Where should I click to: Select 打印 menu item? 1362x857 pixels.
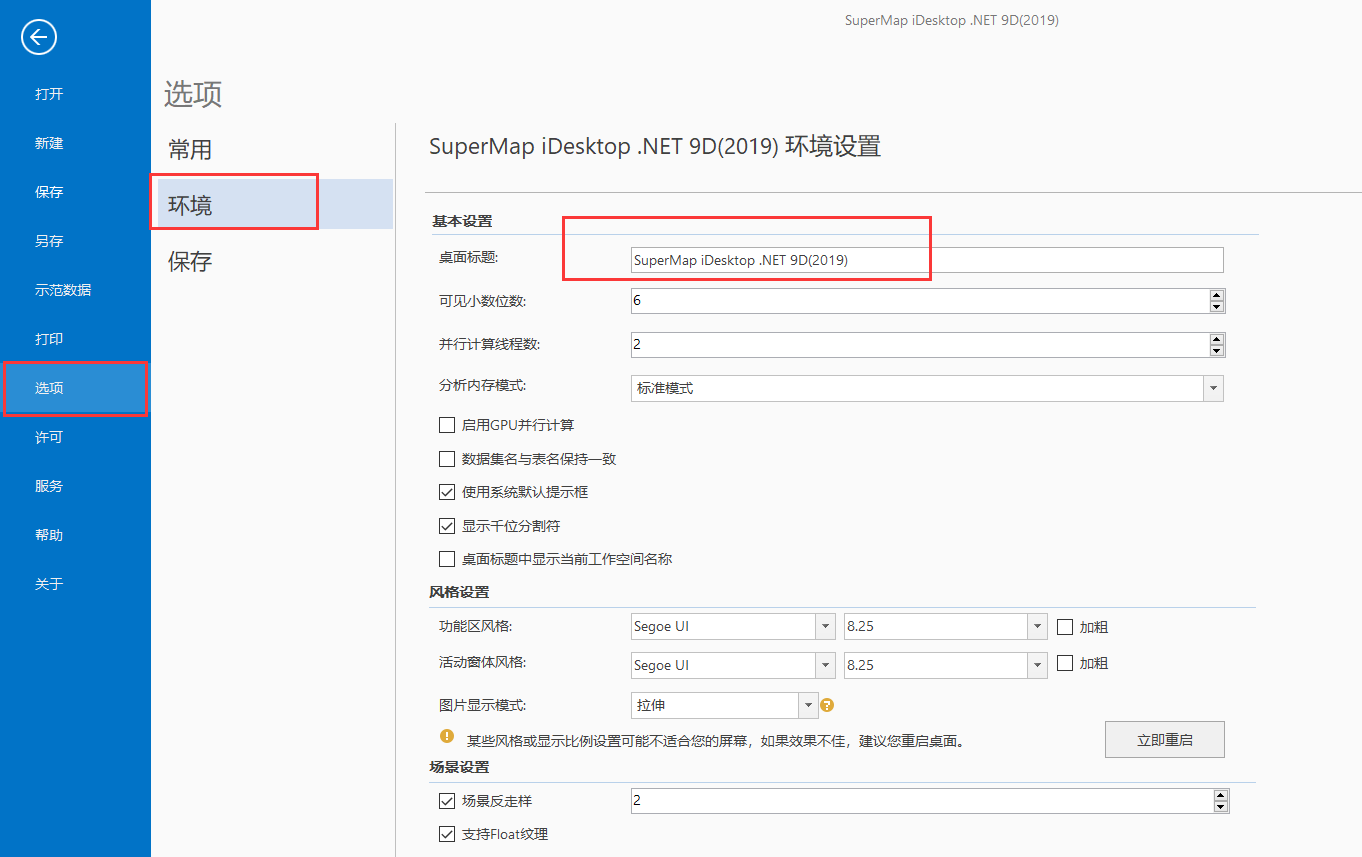[x=49, y=339]
